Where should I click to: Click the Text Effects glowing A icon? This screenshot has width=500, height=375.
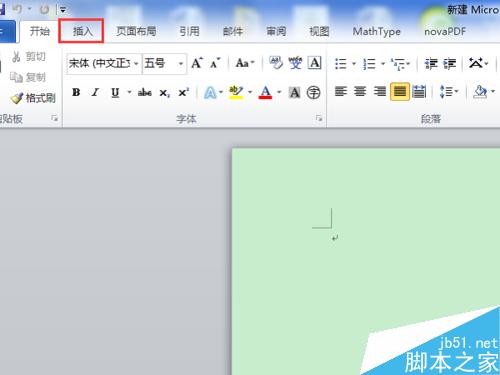[210, 93]
